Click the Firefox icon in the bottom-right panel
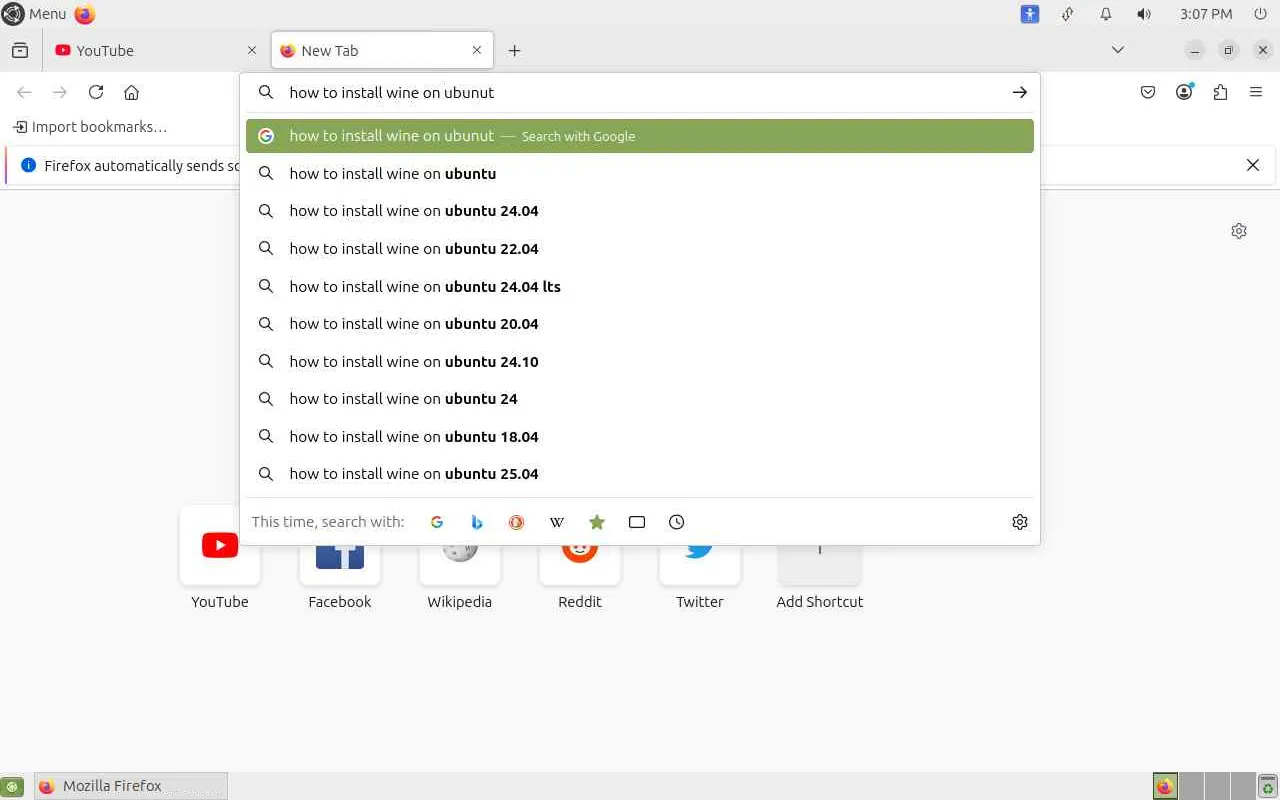The image size is (1280, 800). (x=1165, y=786)
